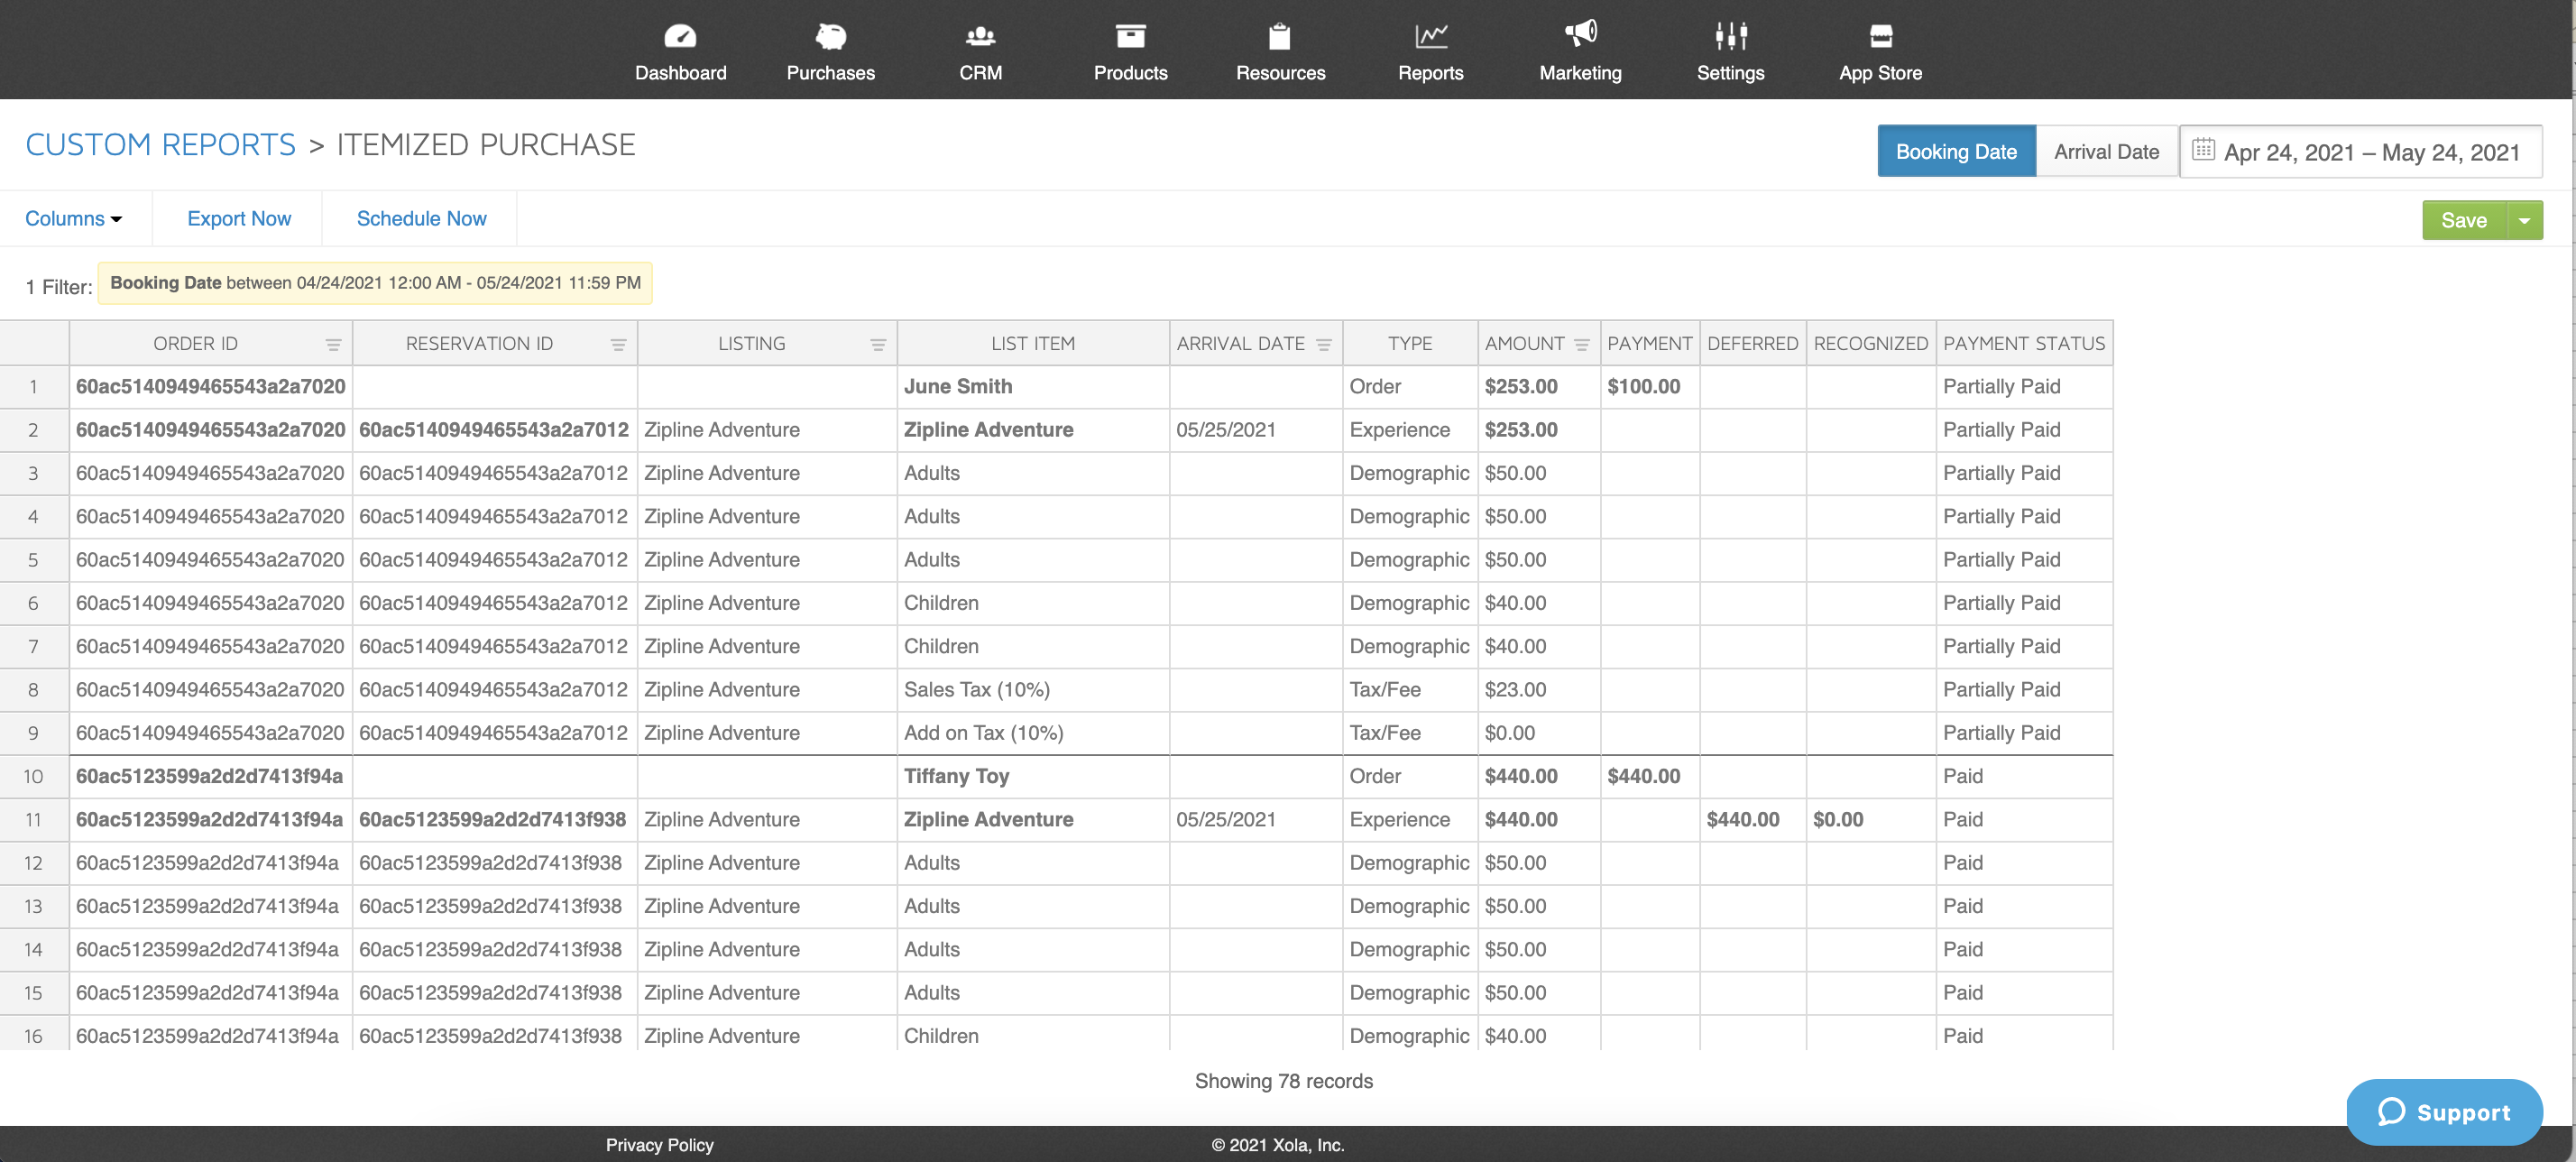Select the Deferred column header
The width and height of the screenshot is (2576, 1162).
(x=1752, y=344)
